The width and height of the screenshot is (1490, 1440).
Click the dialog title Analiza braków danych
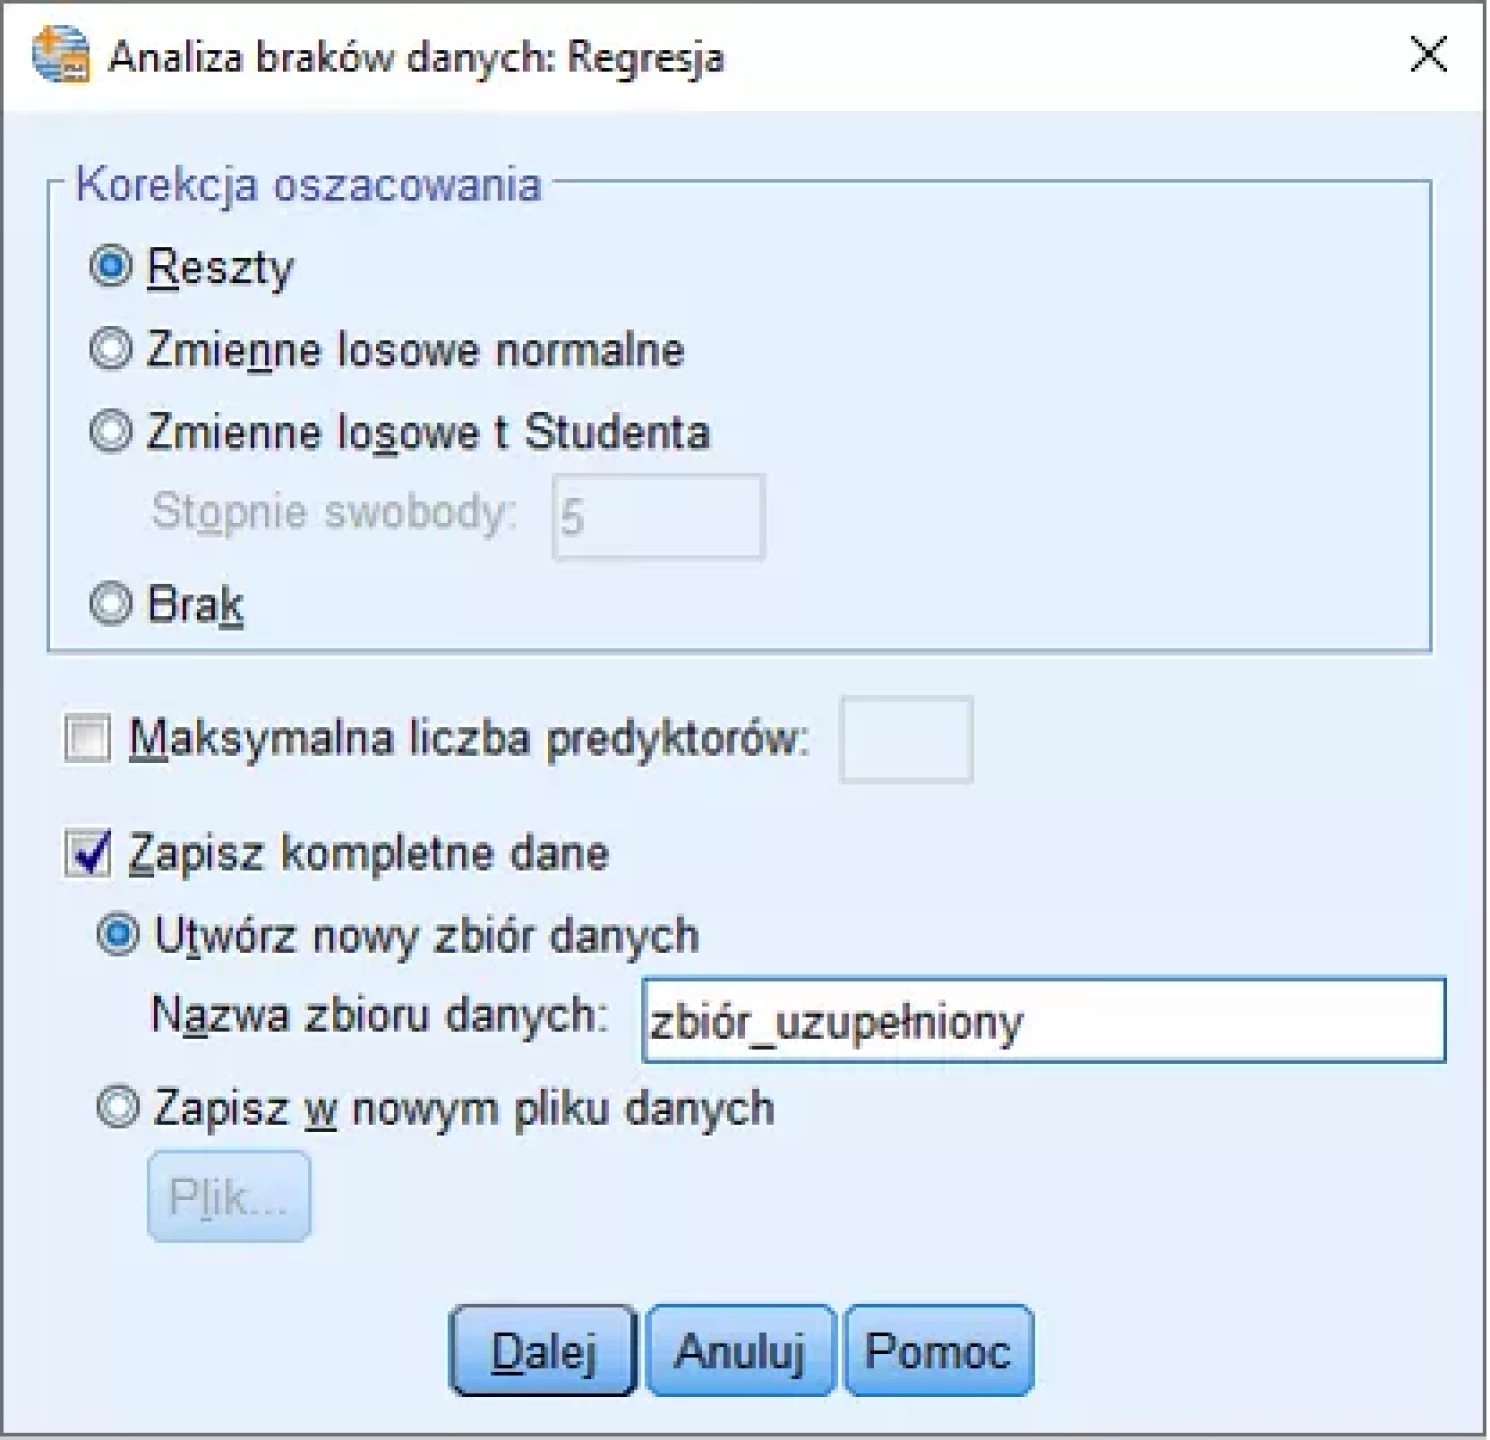coord(416,57)
